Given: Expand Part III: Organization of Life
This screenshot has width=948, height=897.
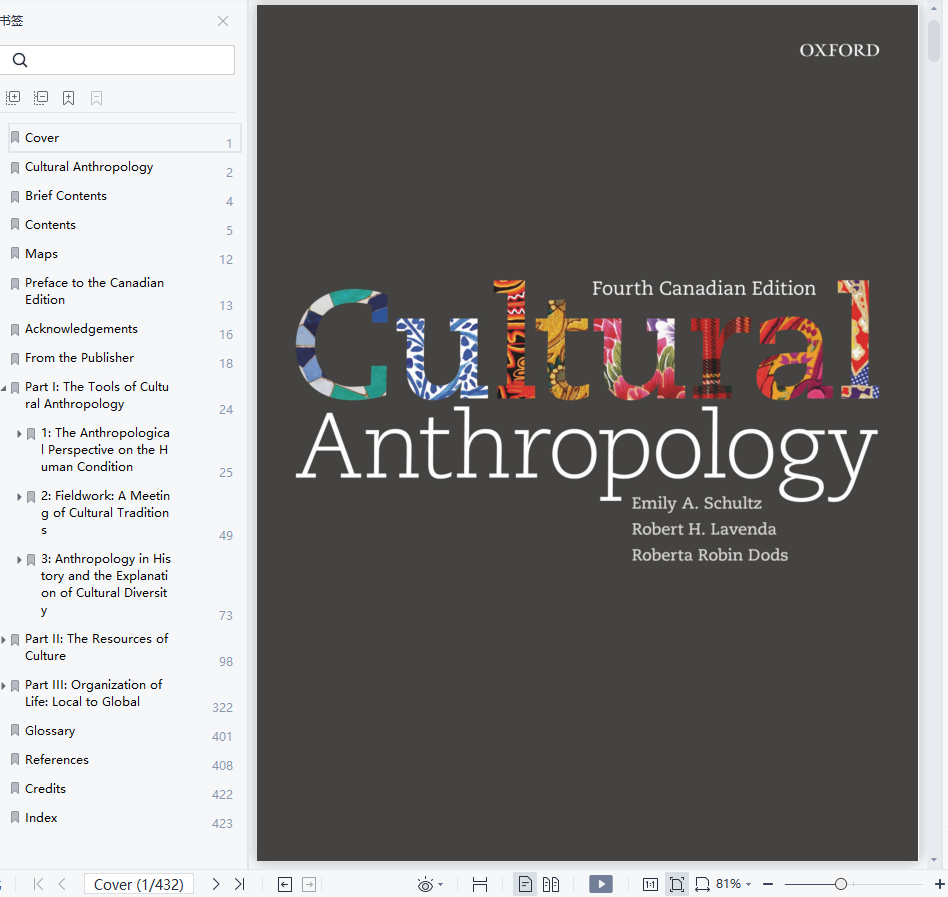Looking at the screenshot, I should coord(4,685).
